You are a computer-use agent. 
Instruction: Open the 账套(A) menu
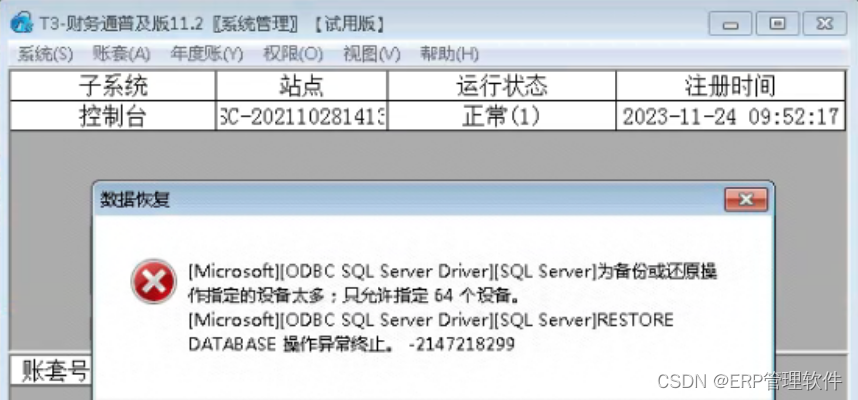[x=121, y=54]
